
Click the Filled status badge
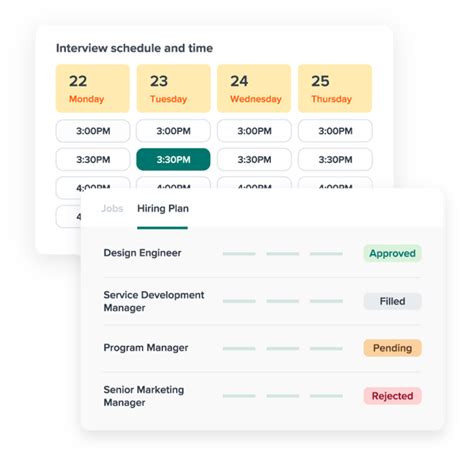pos(392,301)
